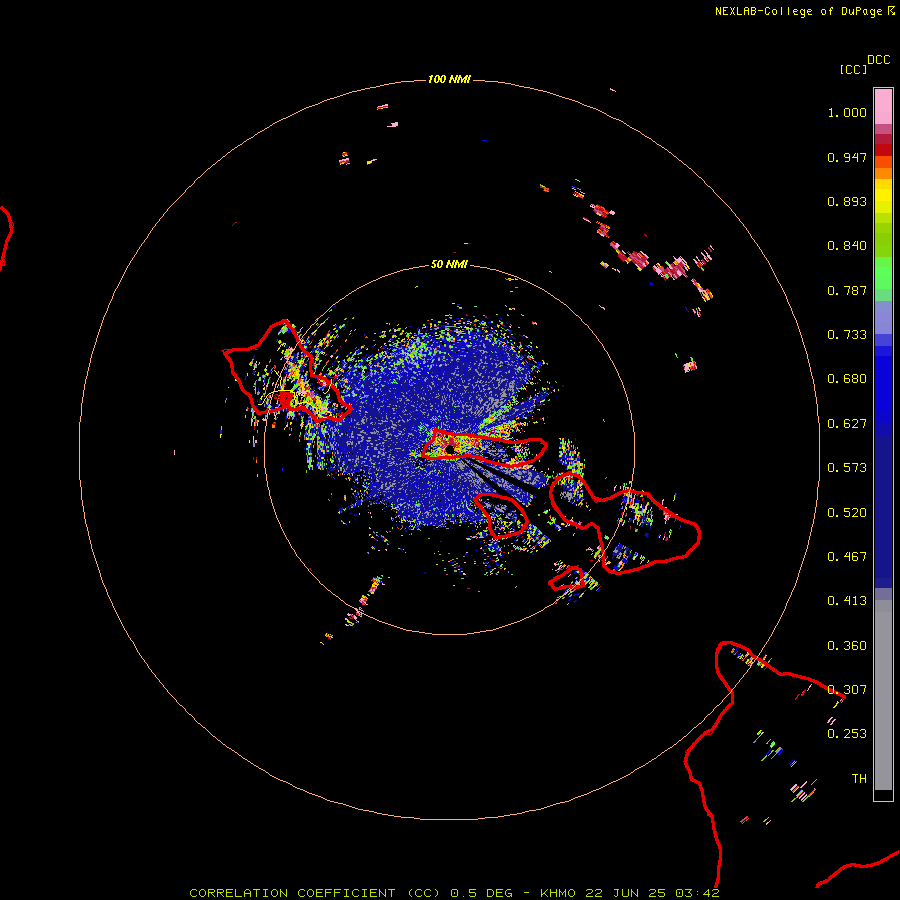This screenshot has width=900, height=900.
Task: Click the DCC label above the color scale
Action: pos(878,60)
